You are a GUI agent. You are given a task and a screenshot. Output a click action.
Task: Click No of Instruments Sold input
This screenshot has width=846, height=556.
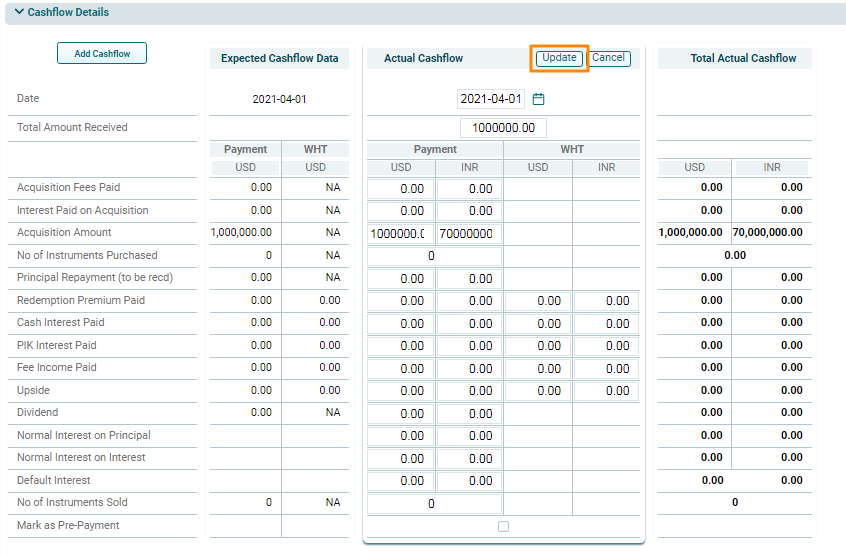(x=434, y=504)
